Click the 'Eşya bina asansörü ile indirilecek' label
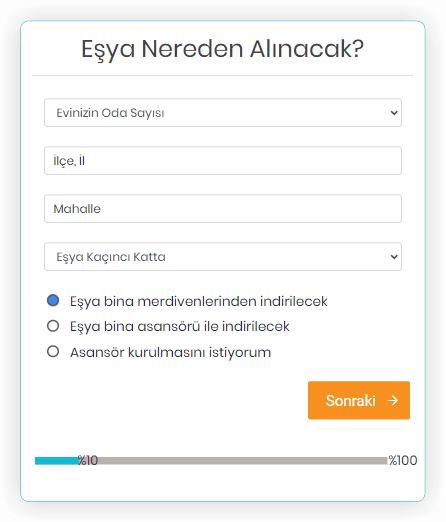Image resolution: width=446 pixels, height=522 pixels. 180,327
